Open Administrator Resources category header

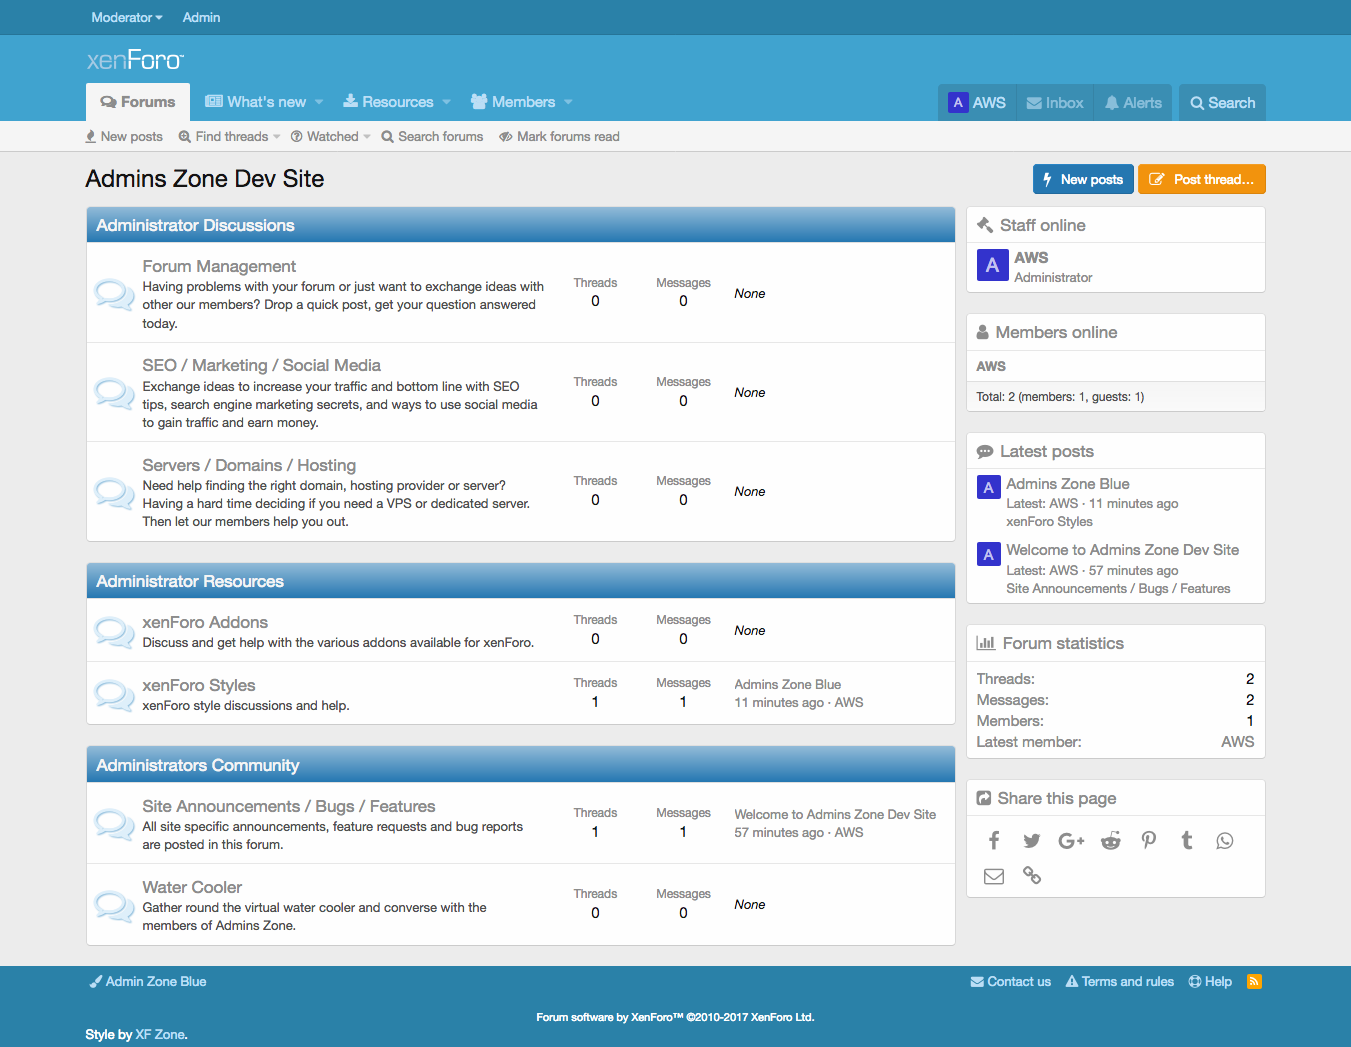tap(190, 582)
